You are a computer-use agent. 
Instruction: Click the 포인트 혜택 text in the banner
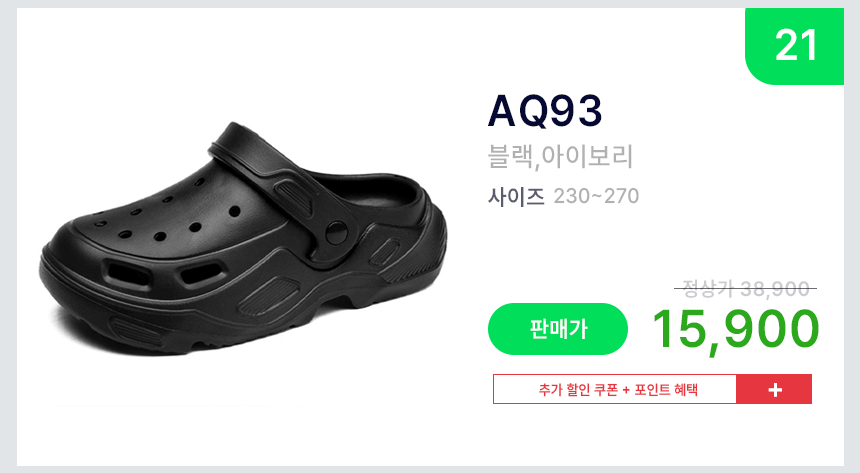666,390
